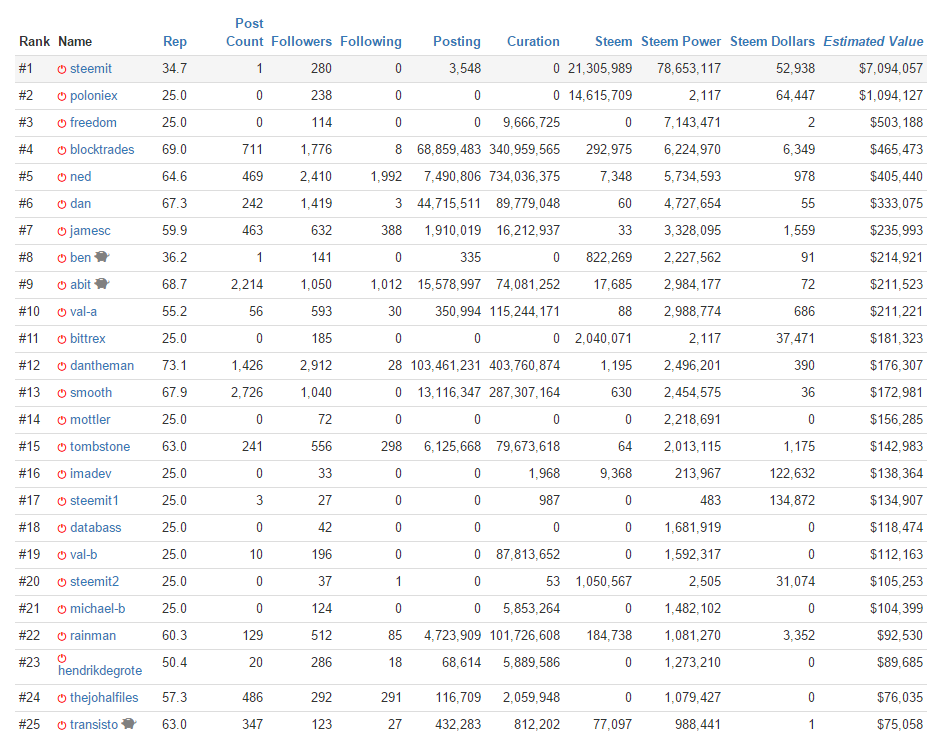Go to the michael-b account link
938x741 pixels.
(x=98, y=608)
